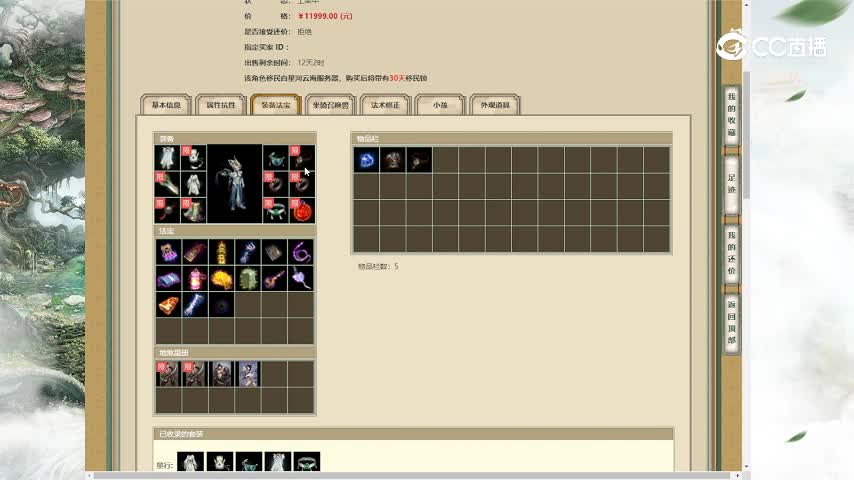
Task: View the blue glowing orb inventory item
Action: 367,160
